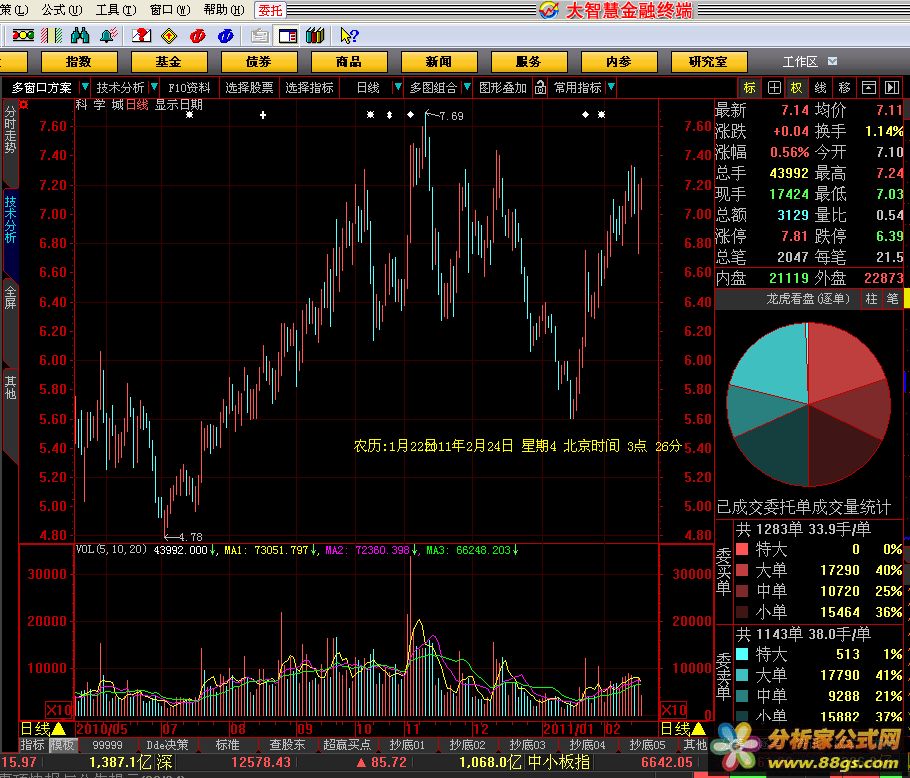
Task: Click the 选择股票 toolbar item
Action: 249,88
